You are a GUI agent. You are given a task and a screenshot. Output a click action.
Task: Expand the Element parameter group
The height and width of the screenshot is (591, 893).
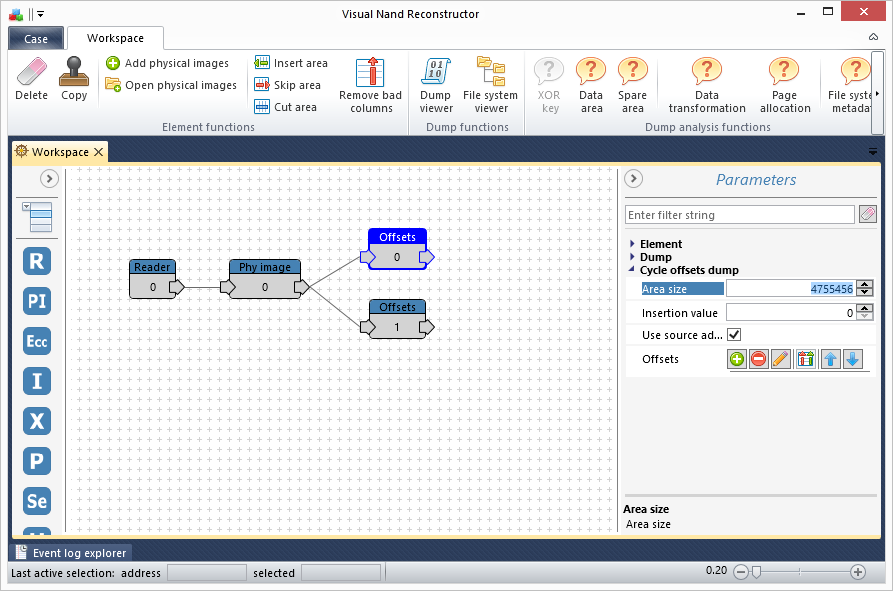coord(632,244)
